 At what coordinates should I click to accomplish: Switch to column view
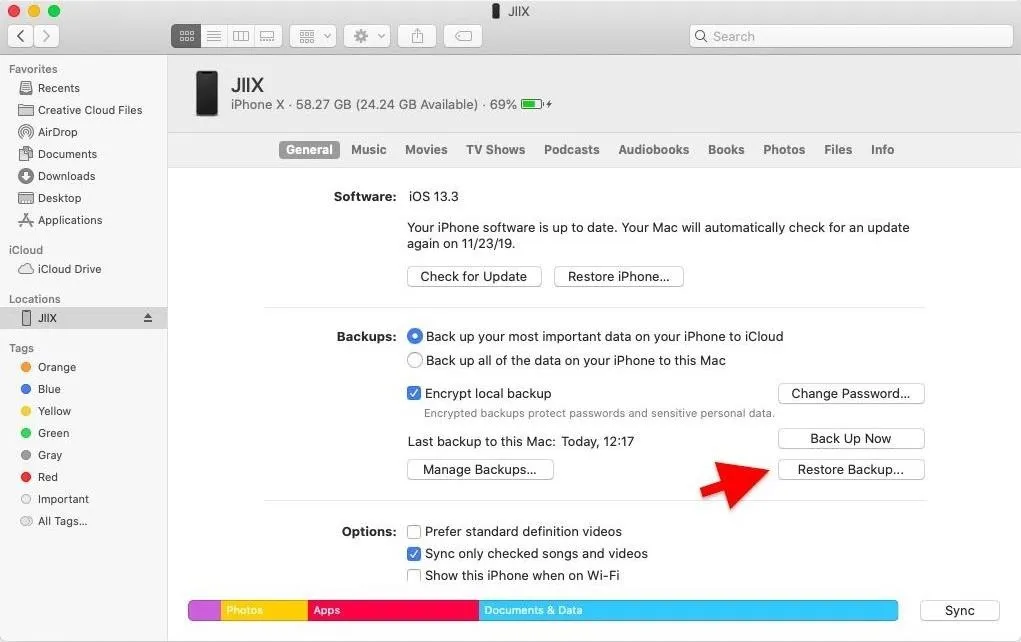click(241, 36)
